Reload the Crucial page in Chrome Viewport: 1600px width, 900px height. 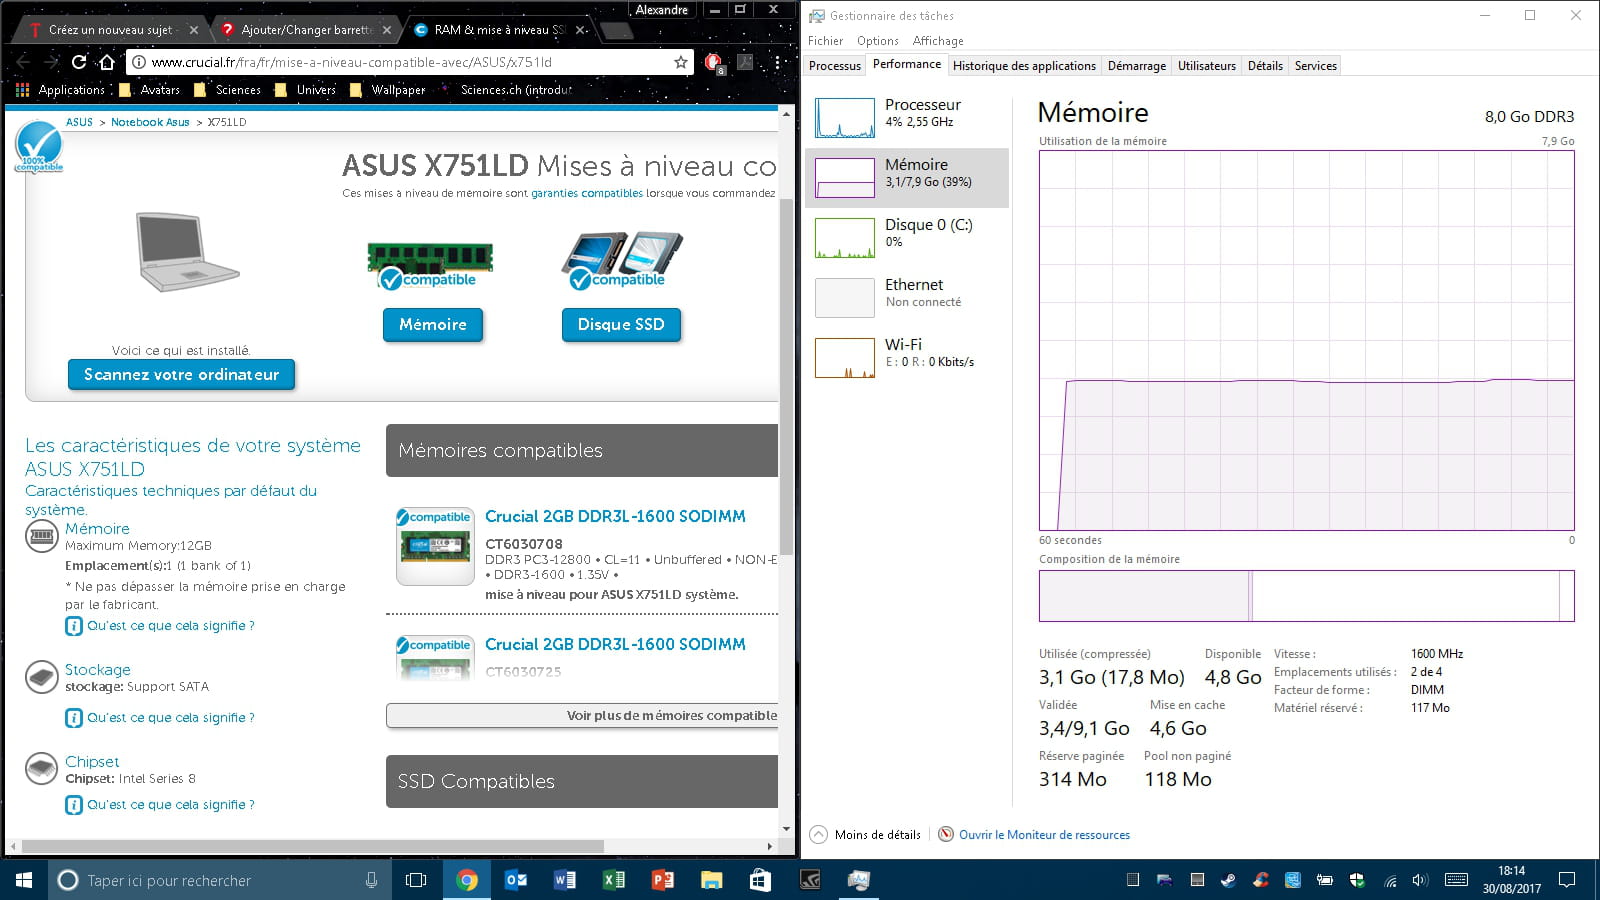pos(79,62)
